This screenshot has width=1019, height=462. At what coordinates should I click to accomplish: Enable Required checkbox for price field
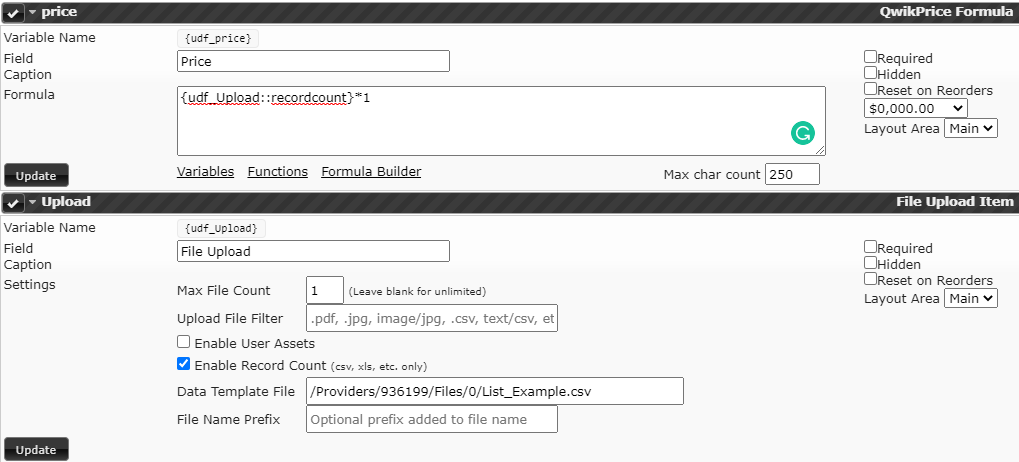click(x=870, y=57)
